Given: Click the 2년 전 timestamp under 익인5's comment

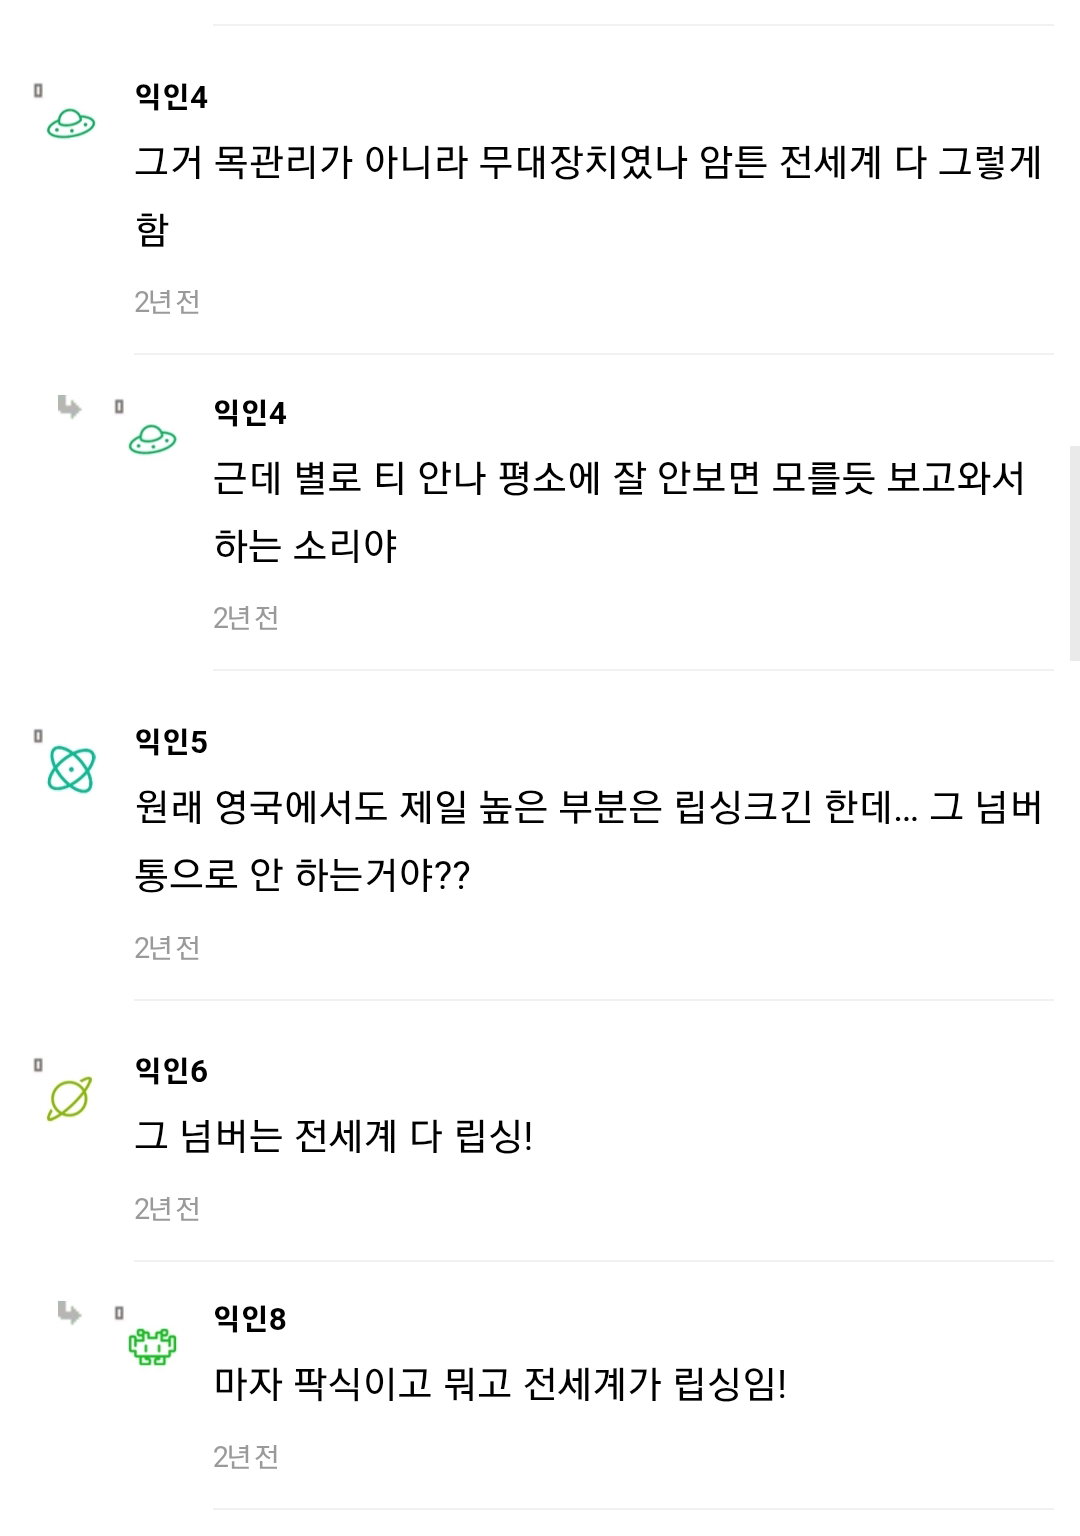Looking at the screenshot, I should point(167,947).
